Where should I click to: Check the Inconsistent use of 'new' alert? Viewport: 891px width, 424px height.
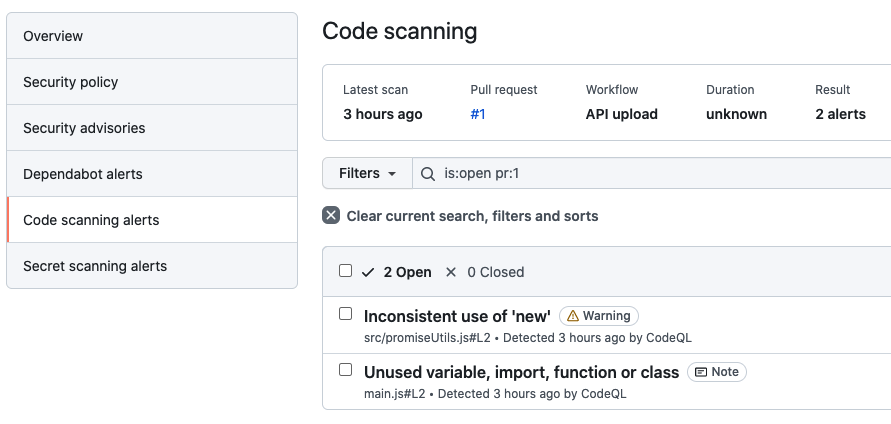[x=345, y=314]
